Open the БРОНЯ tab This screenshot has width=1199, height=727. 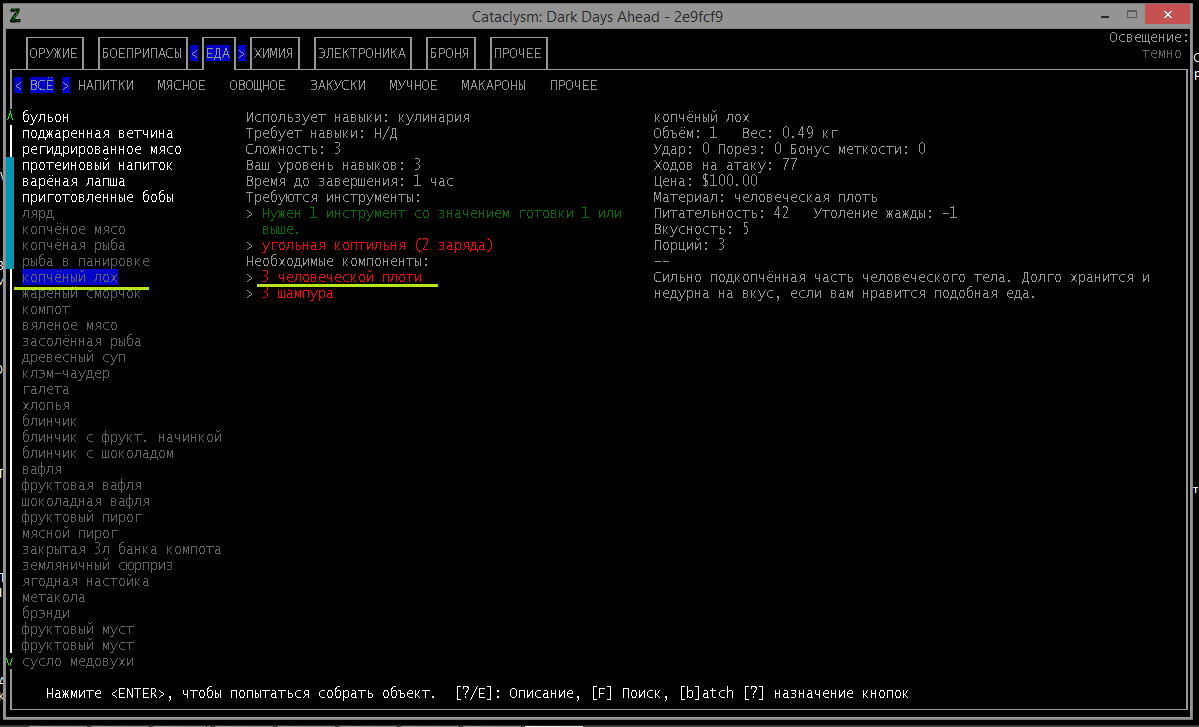450,54
